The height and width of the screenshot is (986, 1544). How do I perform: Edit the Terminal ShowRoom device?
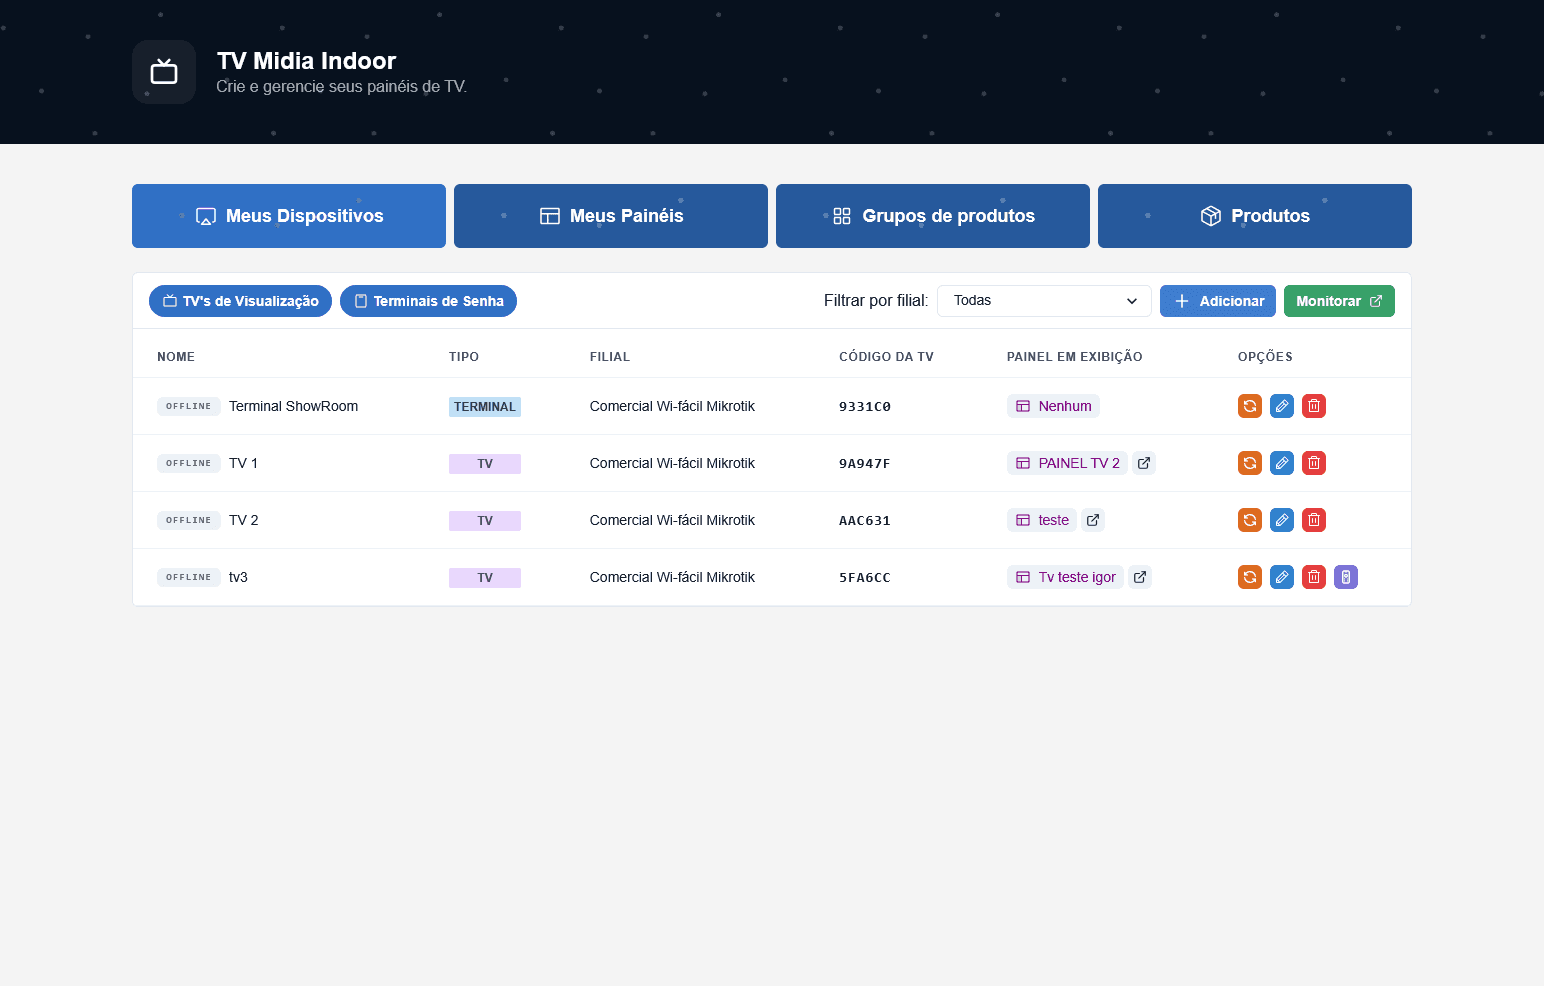[x=1282, y=406]
